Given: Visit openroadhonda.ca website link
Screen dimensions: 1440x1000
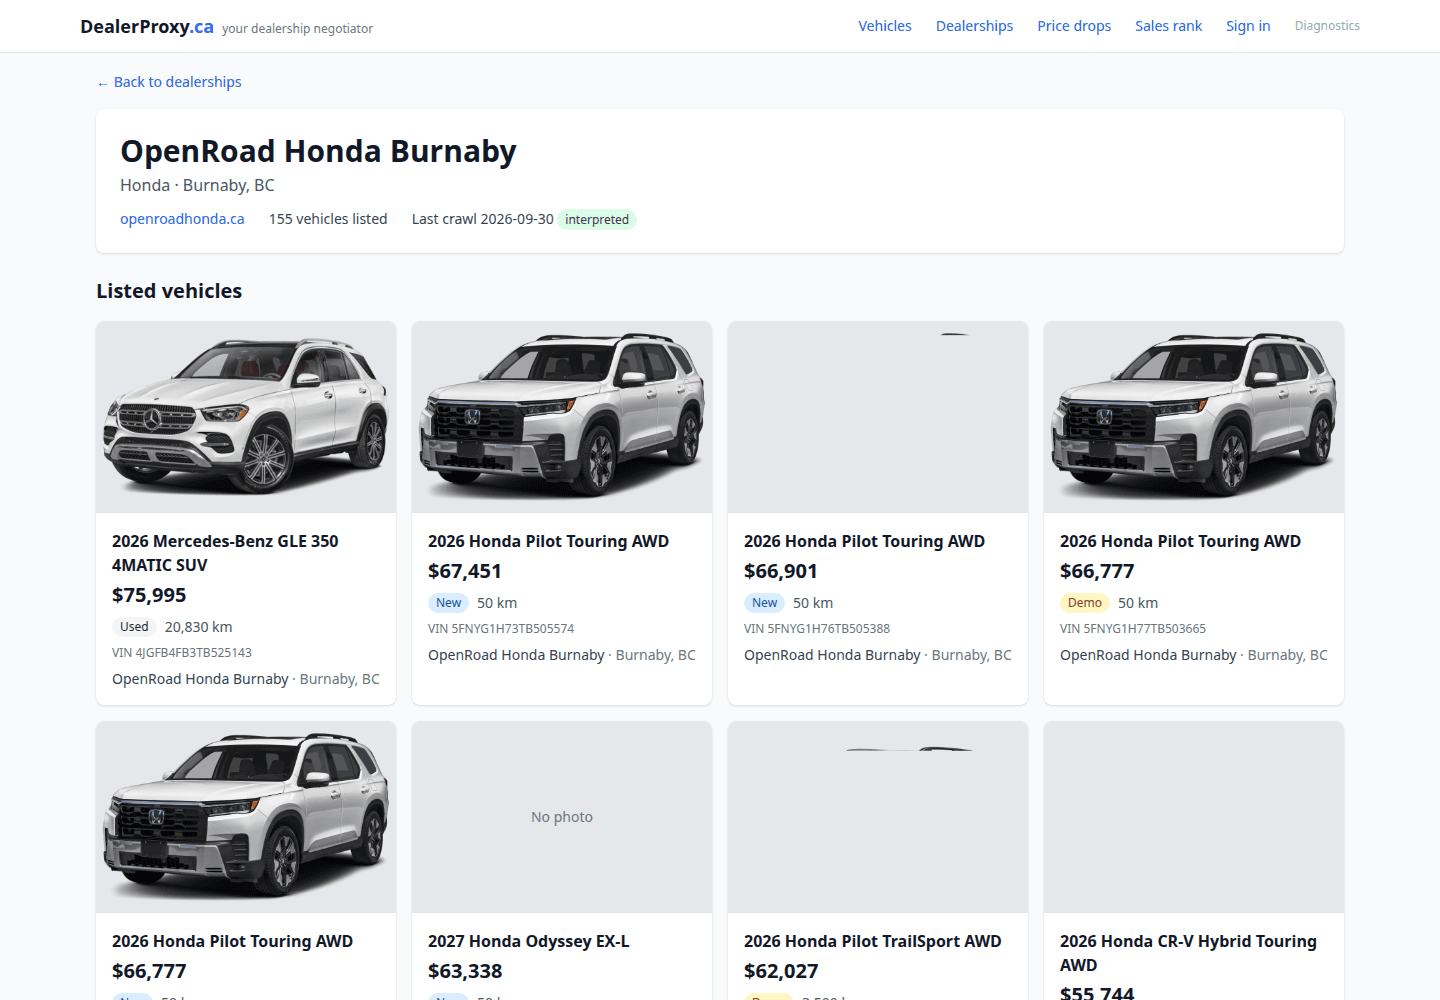Looking at the screenshot, I should click(x=182, y=219).
